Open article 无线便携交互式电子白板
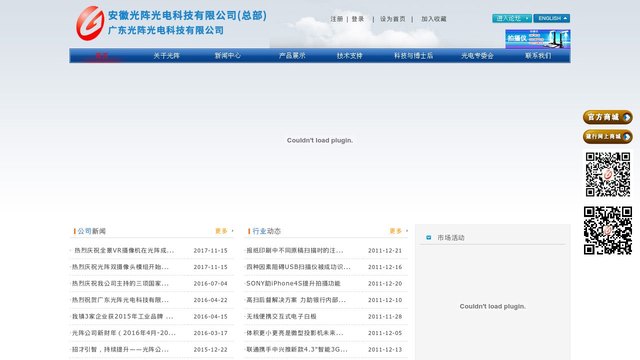The height and width of the screenshot is (360, 640). click(281, 316)
